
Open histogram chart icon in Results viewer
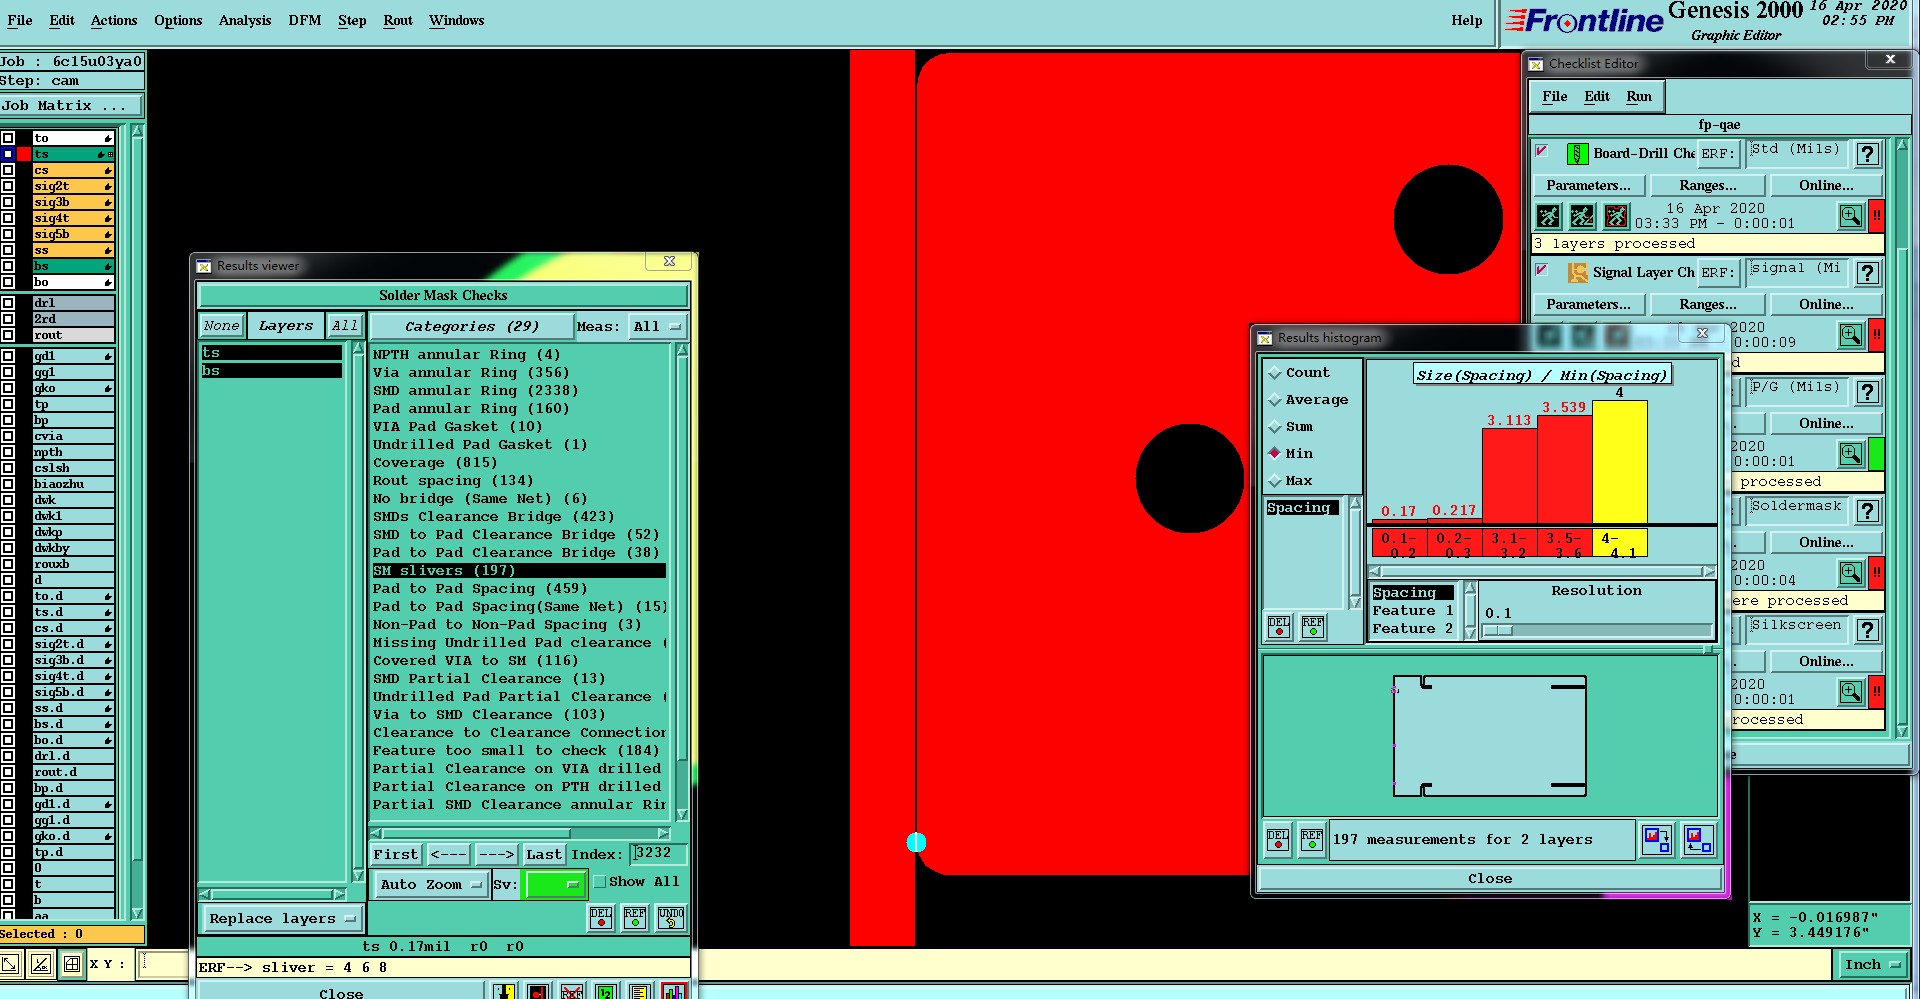pyautogui.click(x=675, y=992)
